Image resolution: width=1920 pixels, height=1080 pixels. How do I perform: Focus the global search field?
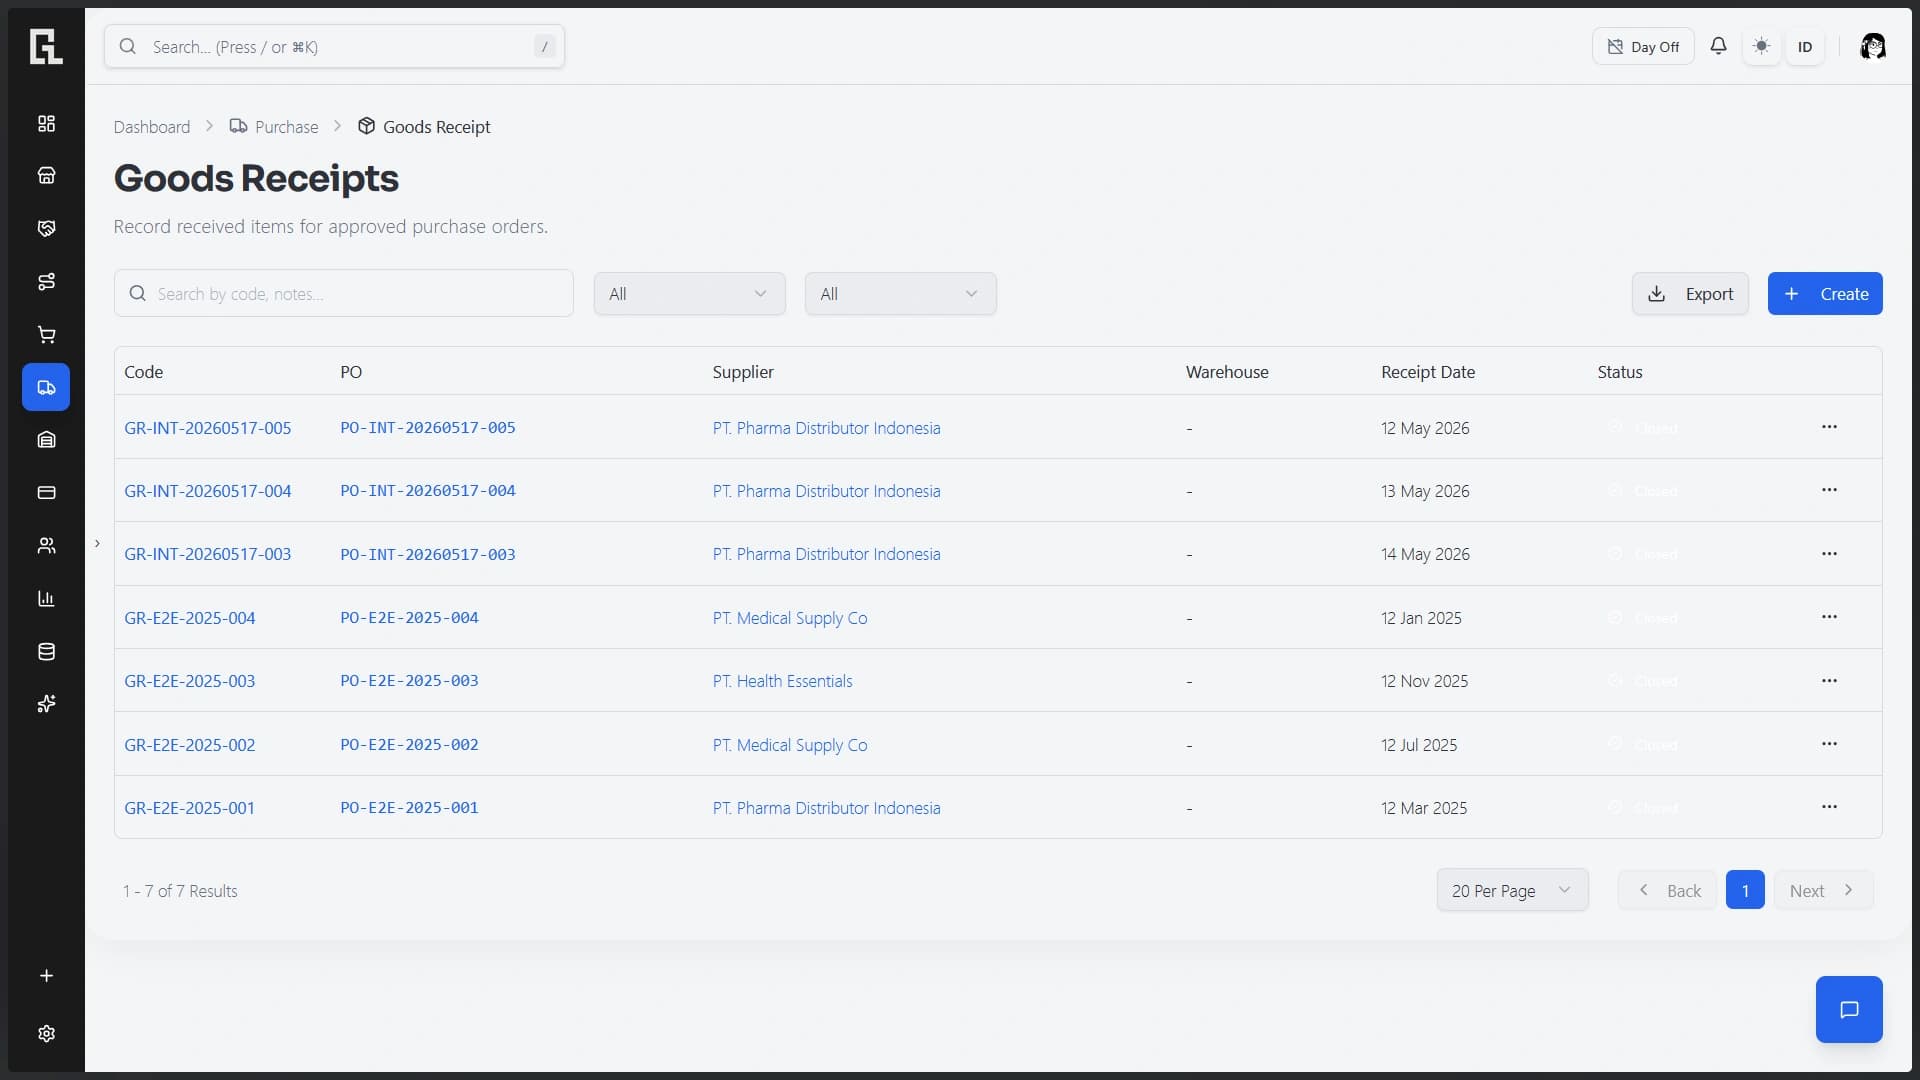tap(334, 47)
